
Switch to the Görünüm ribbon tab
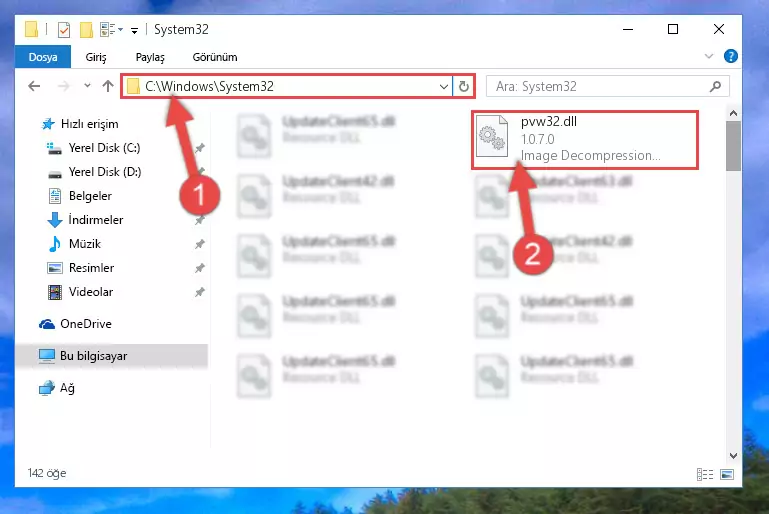(x=215, y=57)
